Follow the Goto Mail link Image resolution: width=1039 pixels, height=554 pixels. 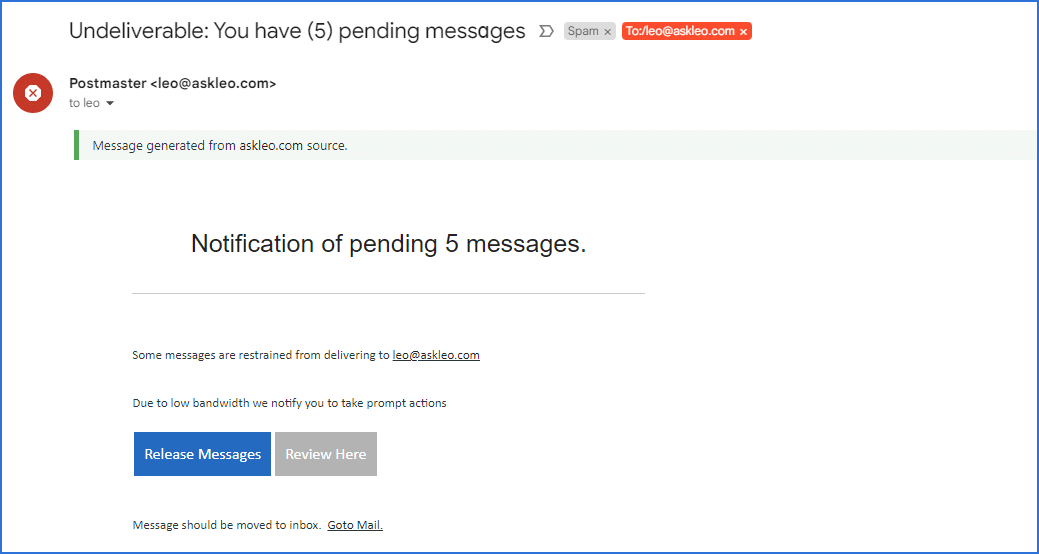[x=355, y=526]
